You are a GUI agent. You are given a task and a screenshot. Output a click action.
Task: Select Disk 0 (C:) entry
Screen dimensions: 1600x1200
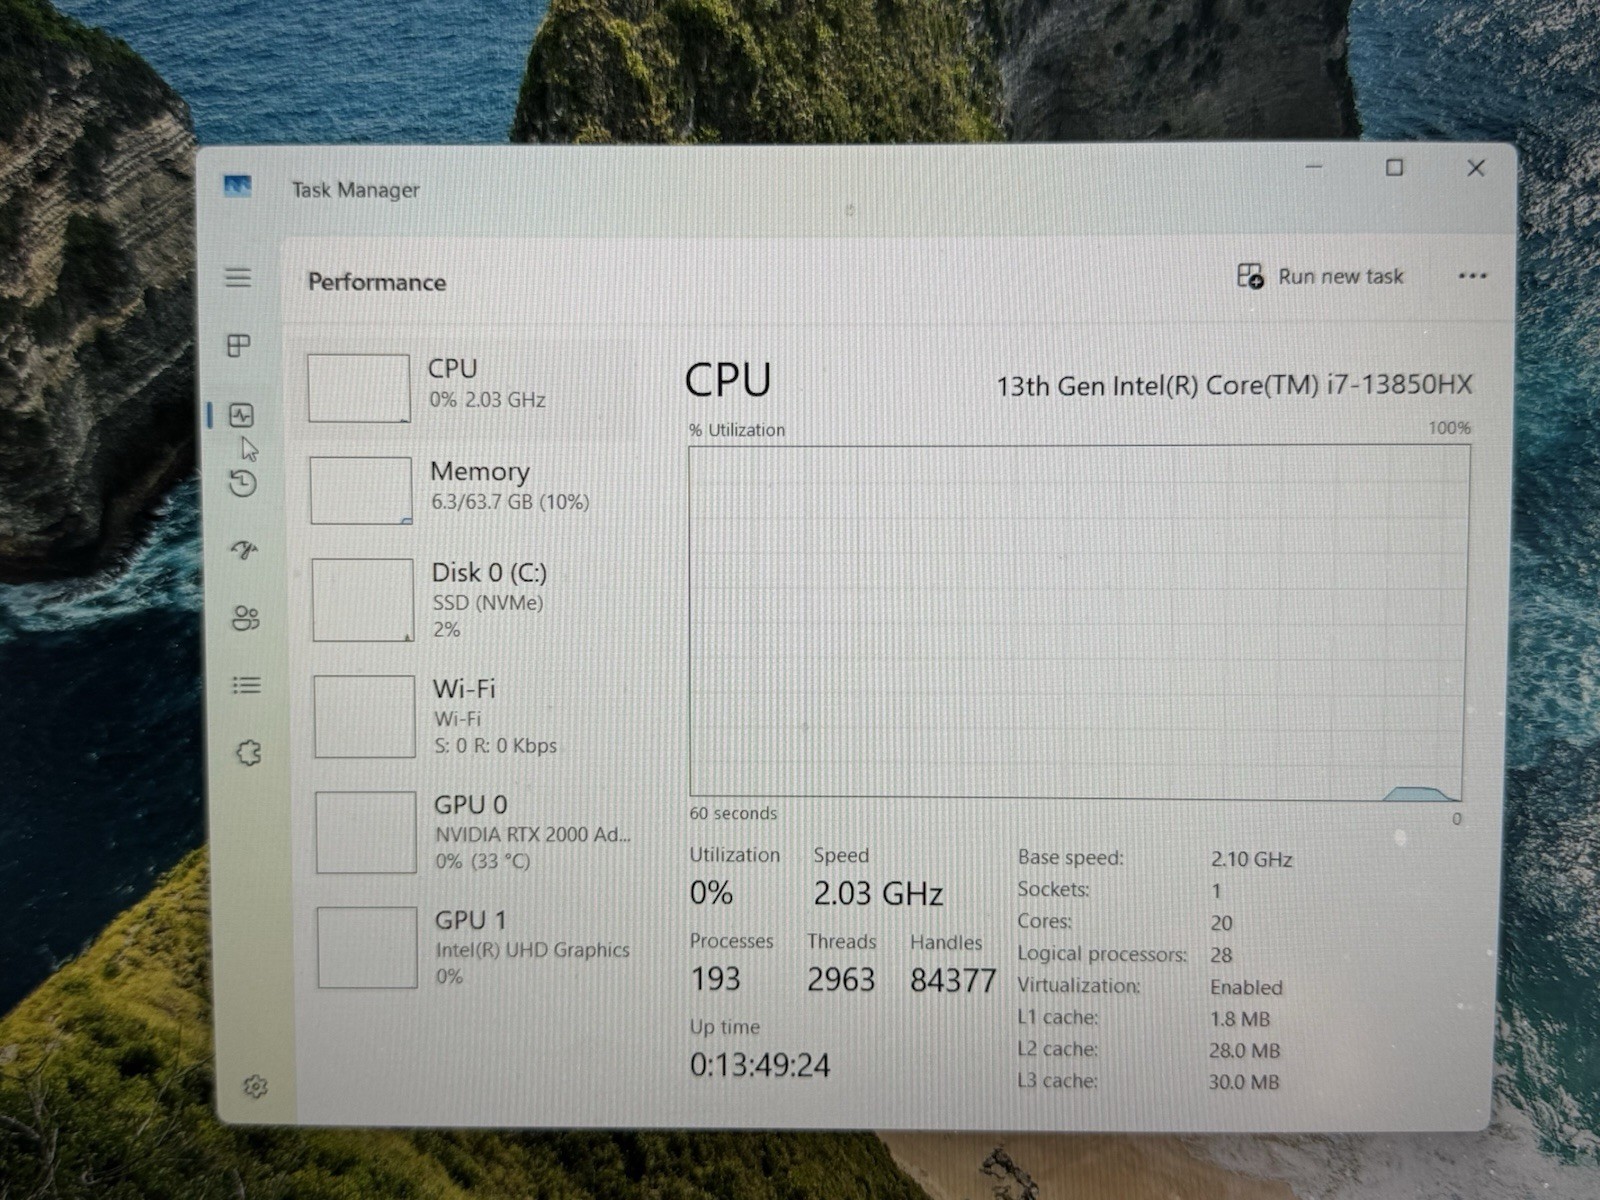coord(470,600)
